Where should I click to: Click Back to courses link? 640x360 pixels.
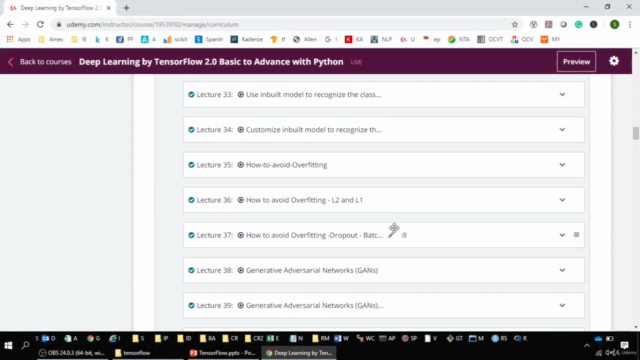(x=45, y=62)
